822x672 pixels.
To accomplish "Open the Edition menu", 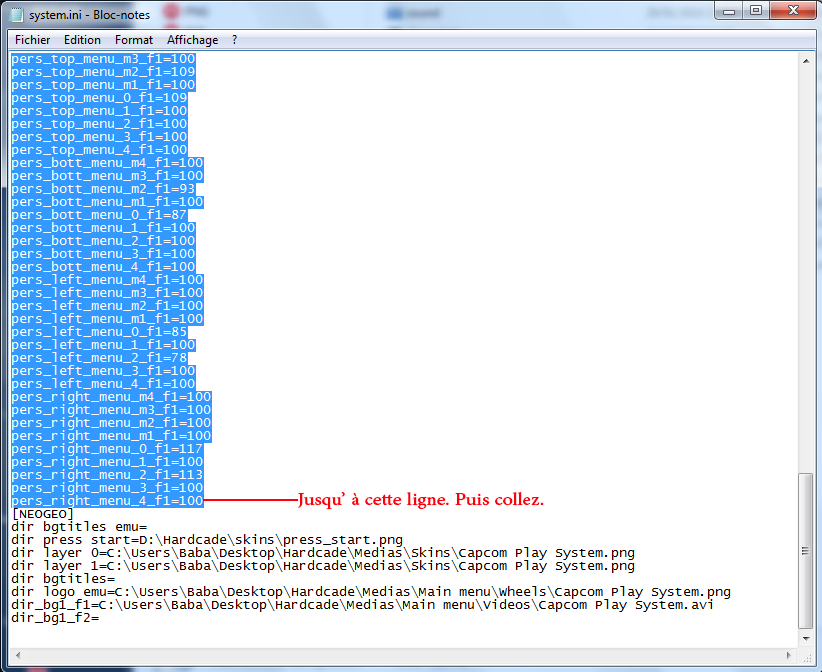I will click(82, 40).
